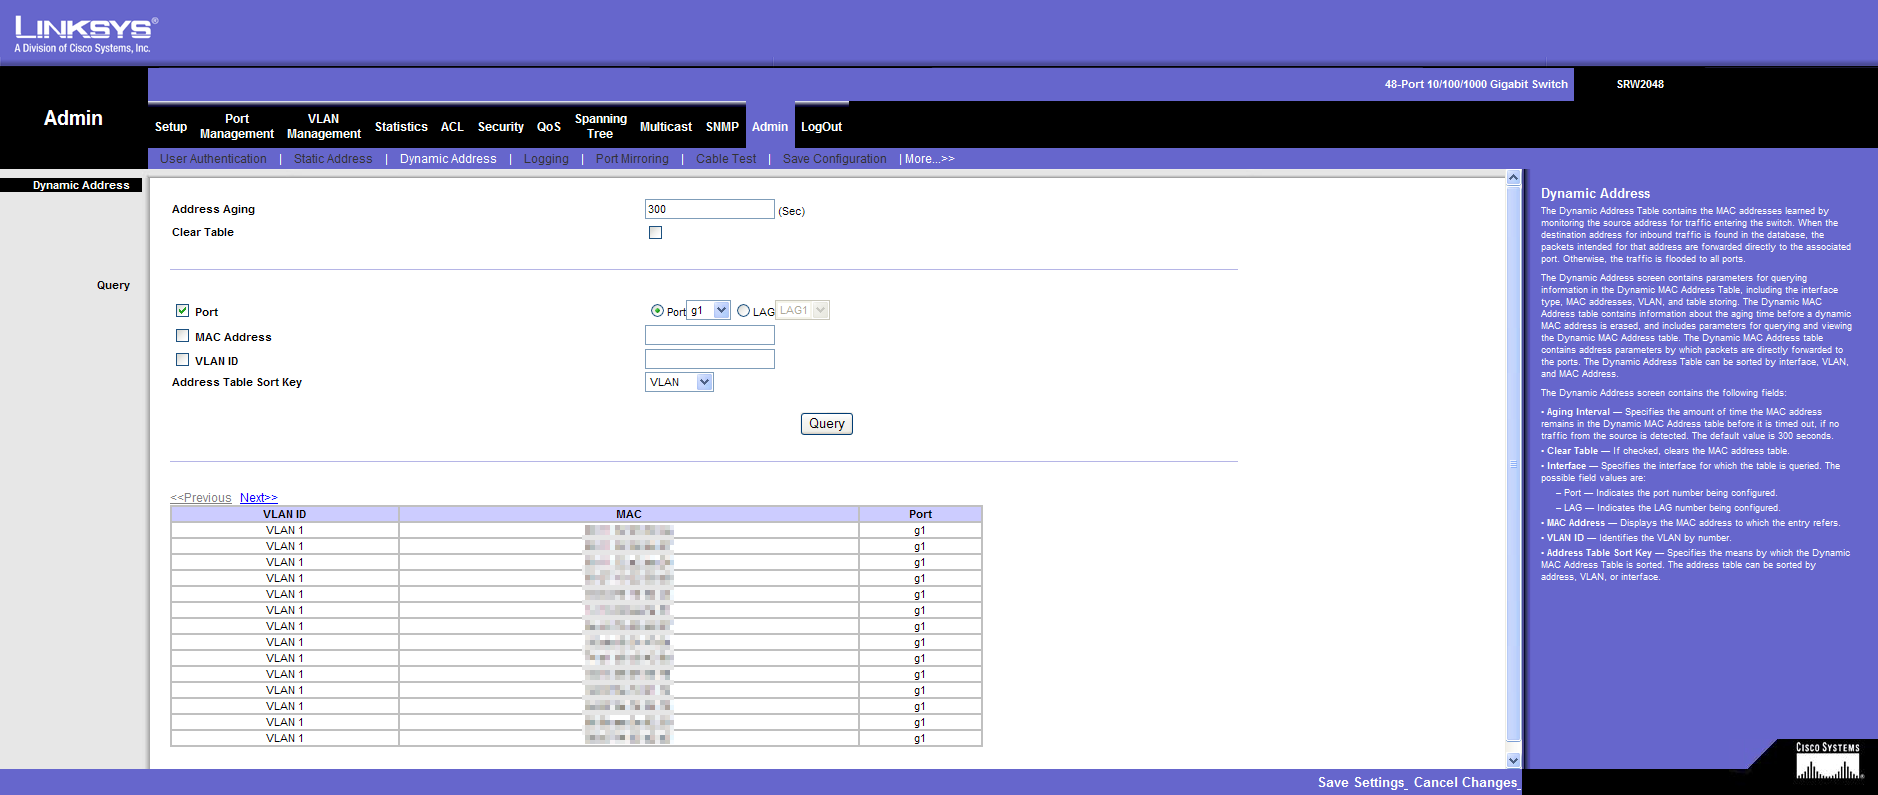Click the Cisco Systems logo
Viewport: 1878px width, 795px height.
pos(1828,762)
